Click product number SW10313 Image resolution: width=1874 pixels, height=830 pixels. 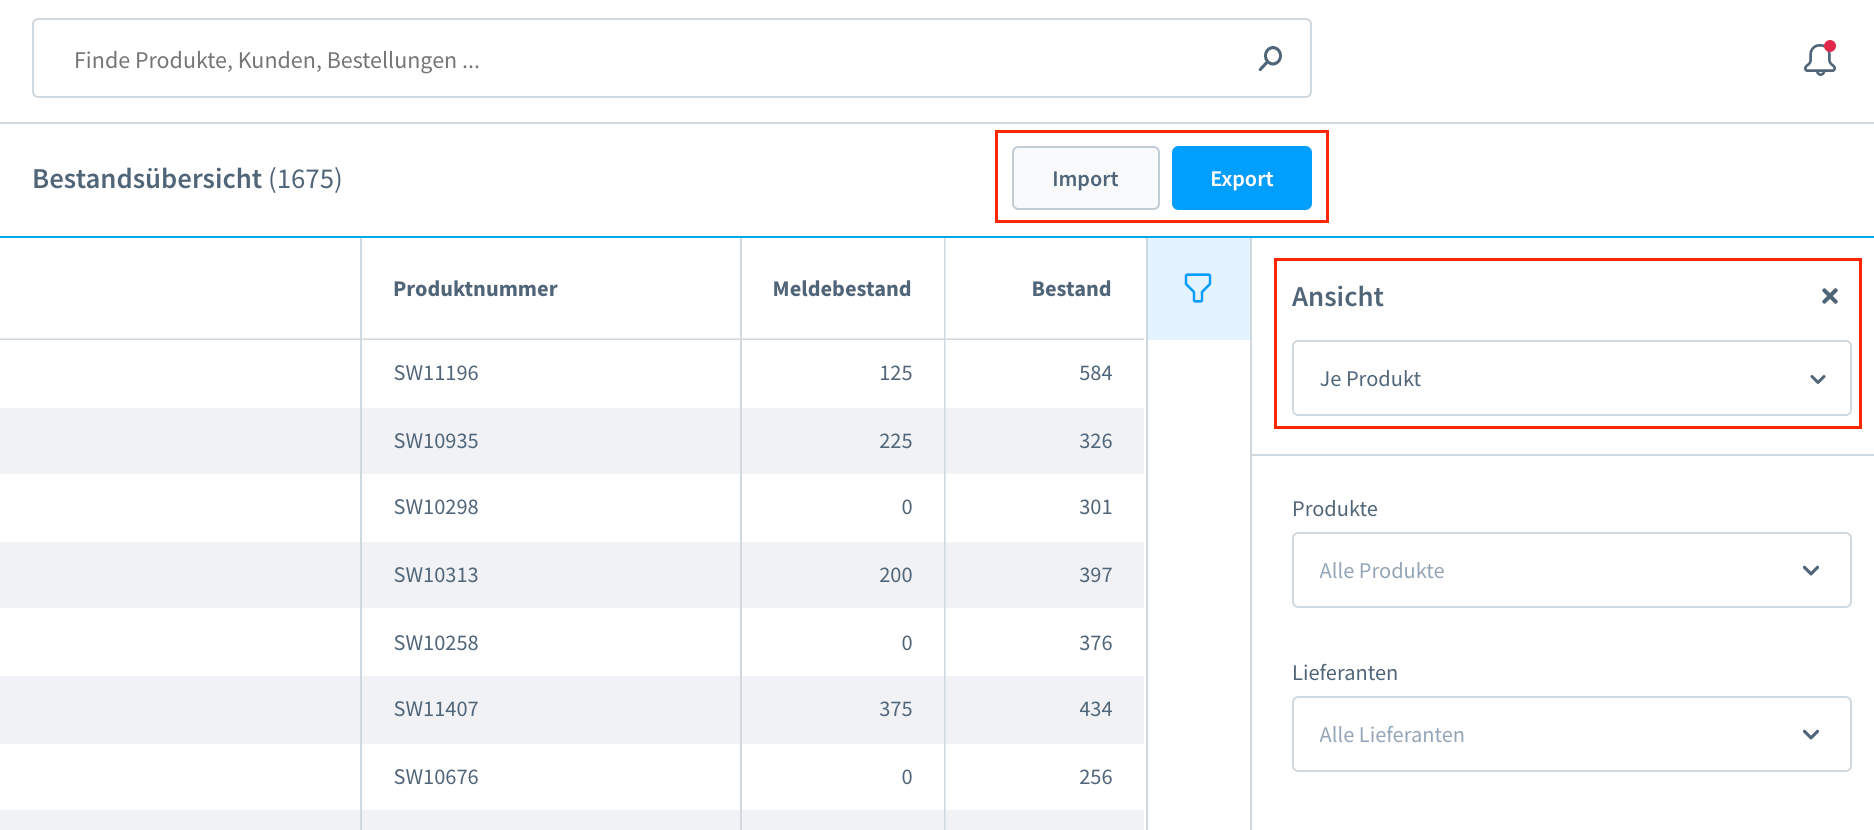click(436, 575)
